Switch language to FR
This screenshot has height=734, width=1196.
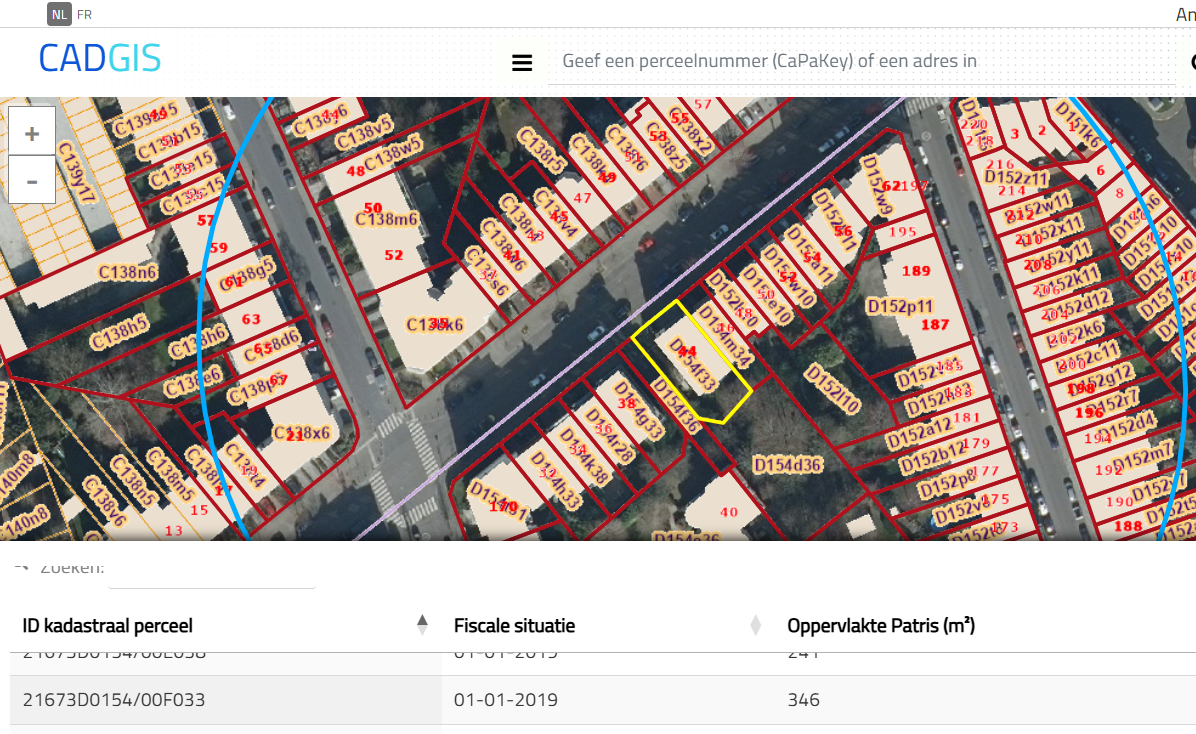point(85,14)
